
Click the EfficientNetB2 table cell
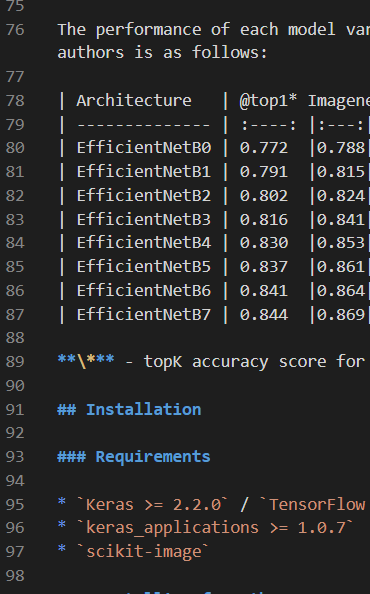144,195
